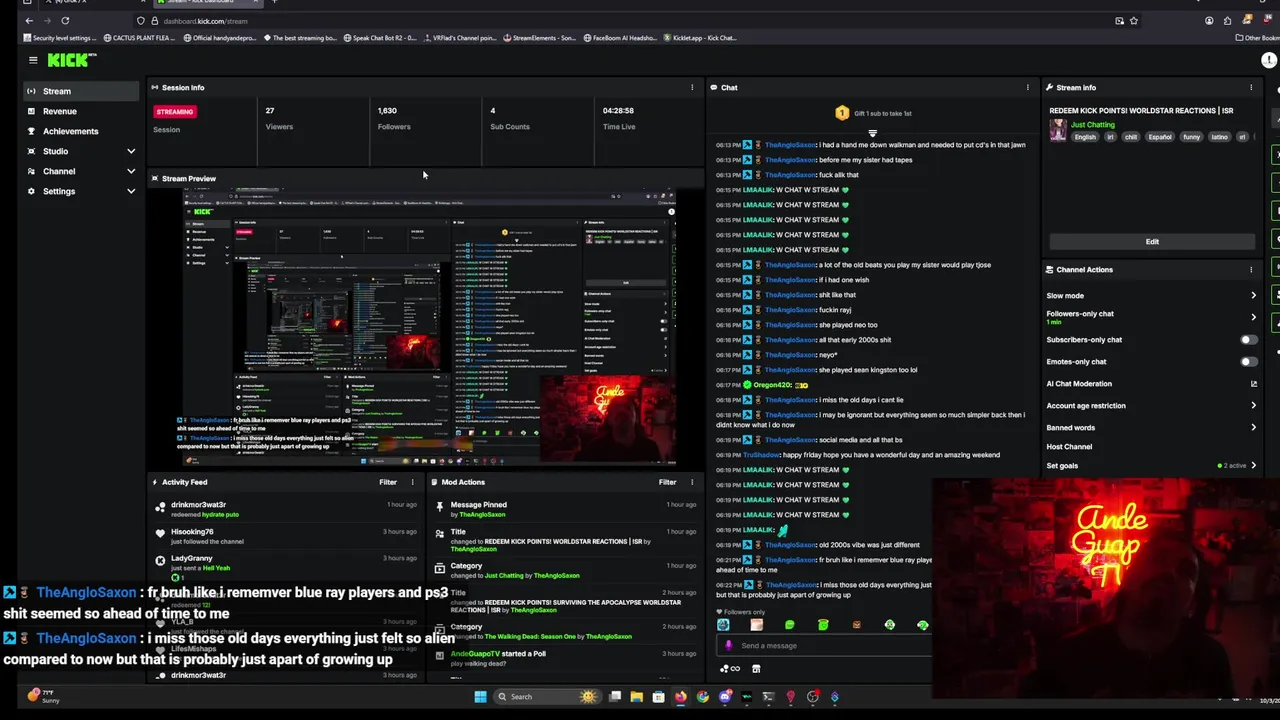Select the Español stream tag

[1159, 137]
